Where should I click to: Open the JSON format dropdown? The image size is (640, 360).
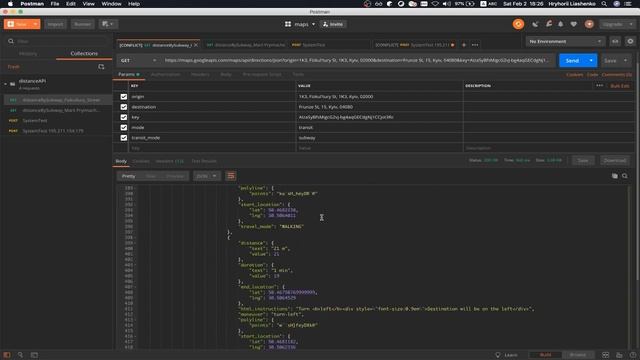tap(207, 176)
